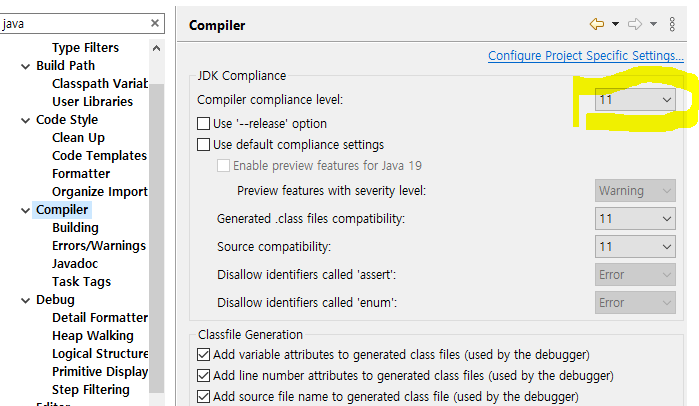Collapse the Compiler tree node
This screenshot has height=406, width=699.
click(25, 210)
